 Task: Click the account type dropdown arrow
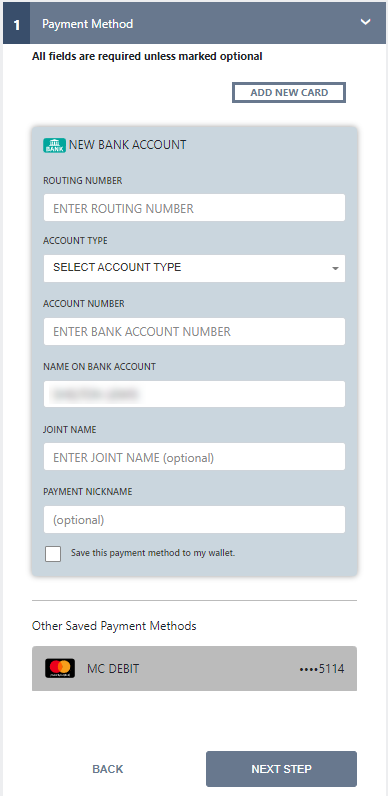[335, 268]
